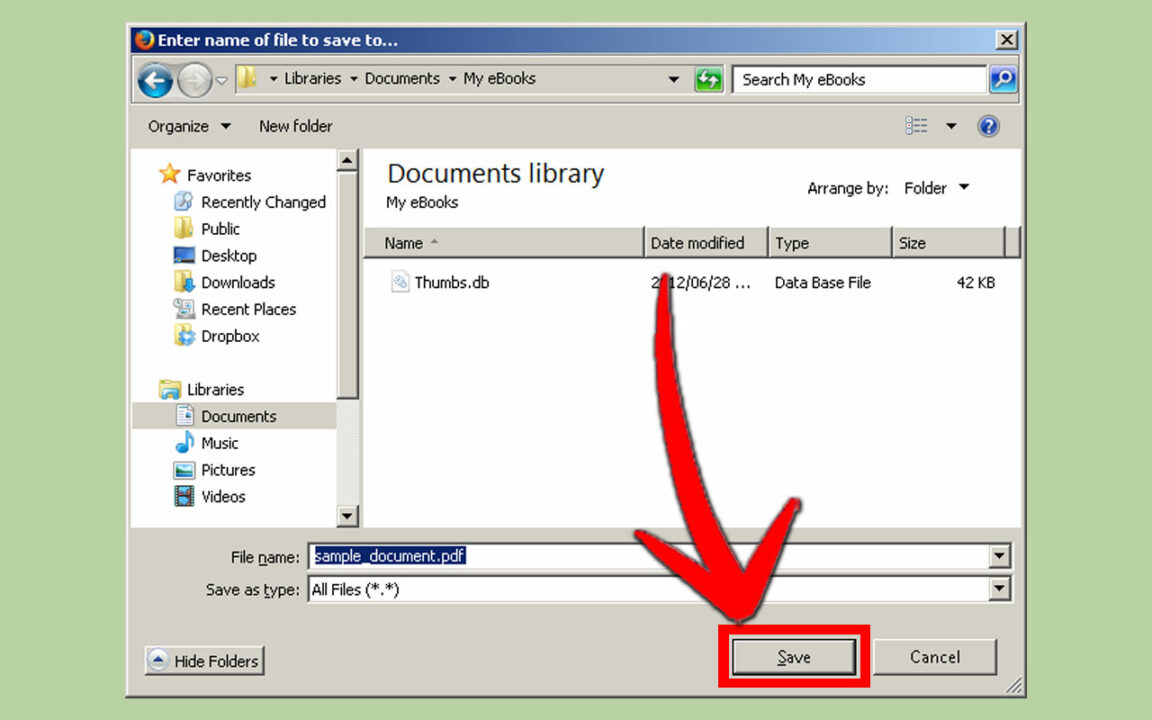
Task: Sort by the Name column header
Action: (504, 243)
